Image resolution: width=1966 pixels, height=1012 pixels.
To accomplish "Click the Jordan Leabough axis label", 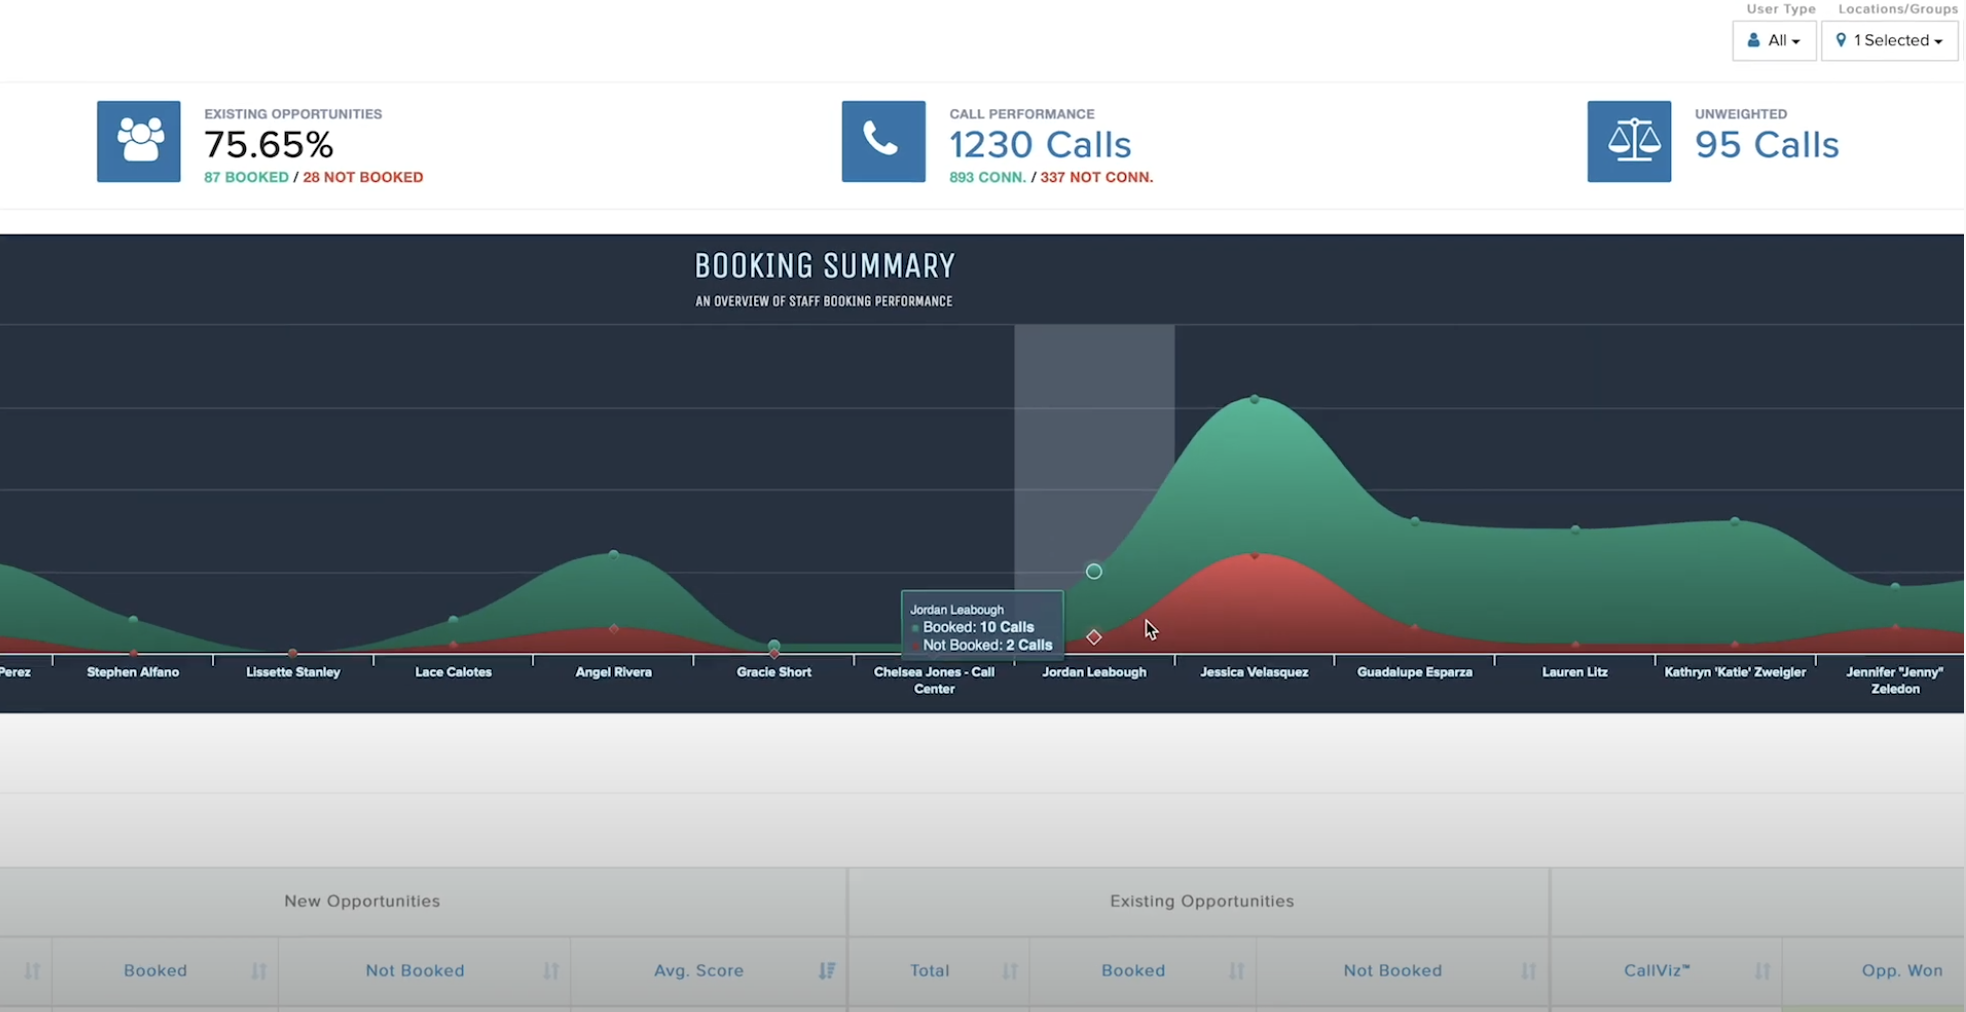I will tap(1094, 672).
